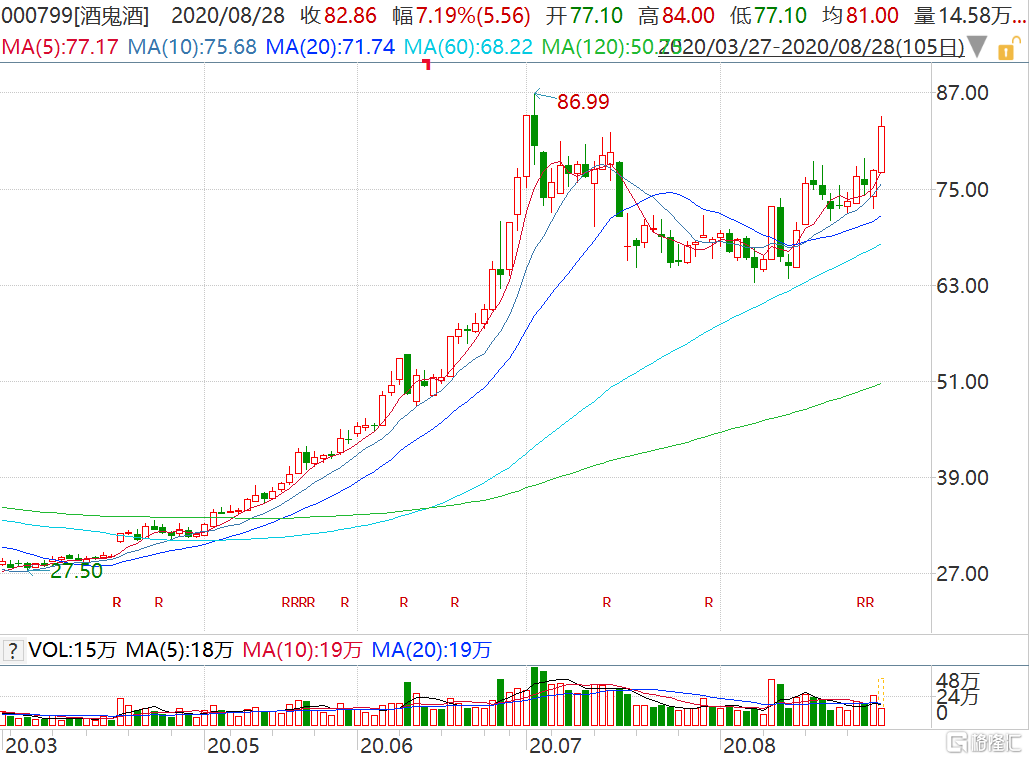Click the average price 均81.00
The width and height of the screenshot is (1029, 761).
tap(860, 16)
